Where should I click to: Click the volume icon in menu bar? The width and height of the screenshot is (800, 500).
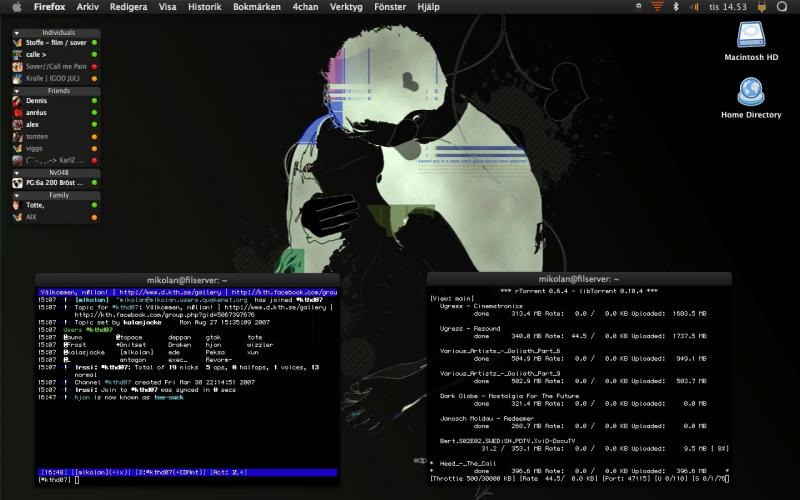pos(692,6)
